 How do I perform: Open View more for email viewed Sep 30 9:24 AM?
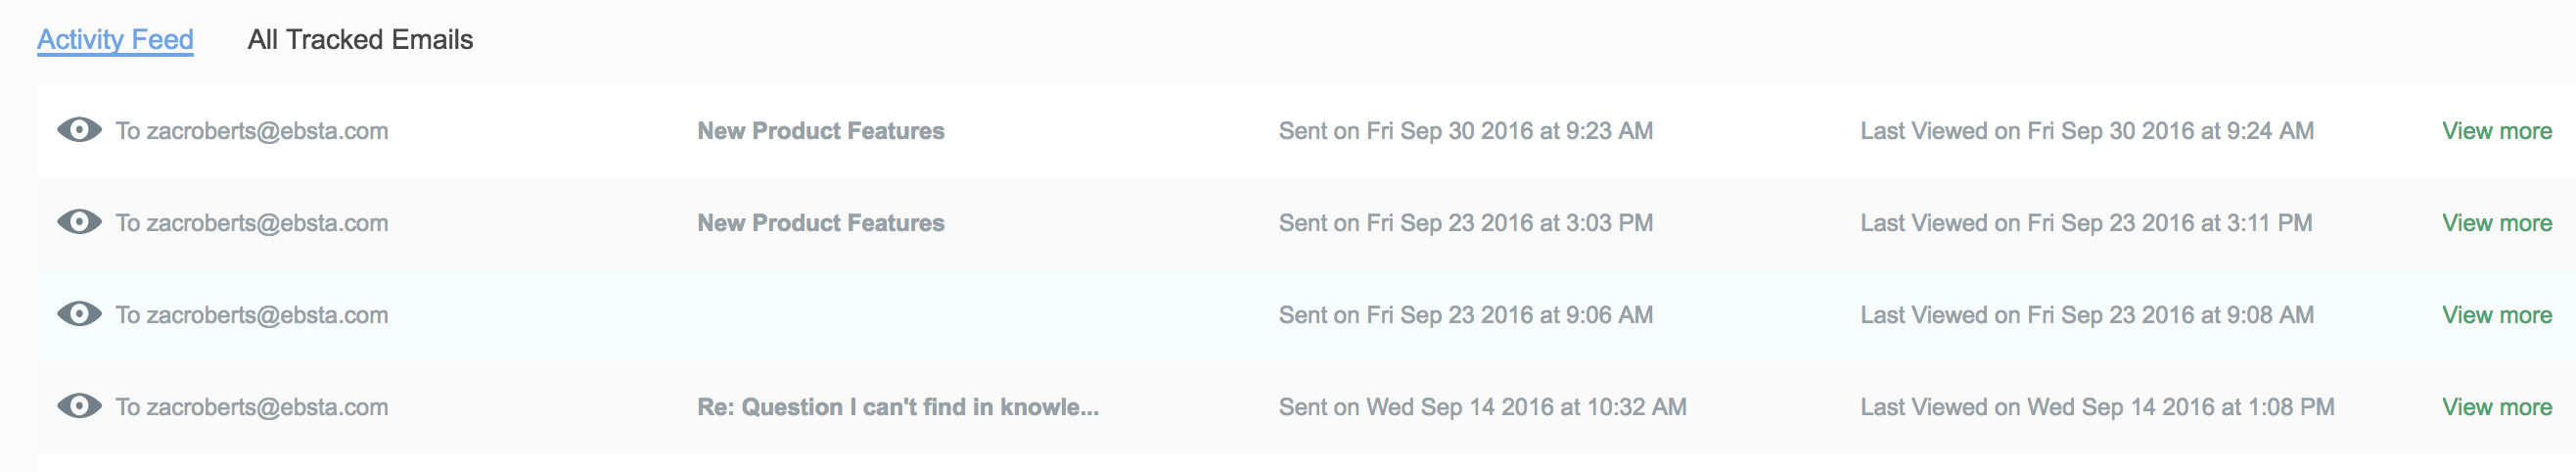pos(2496,131)
